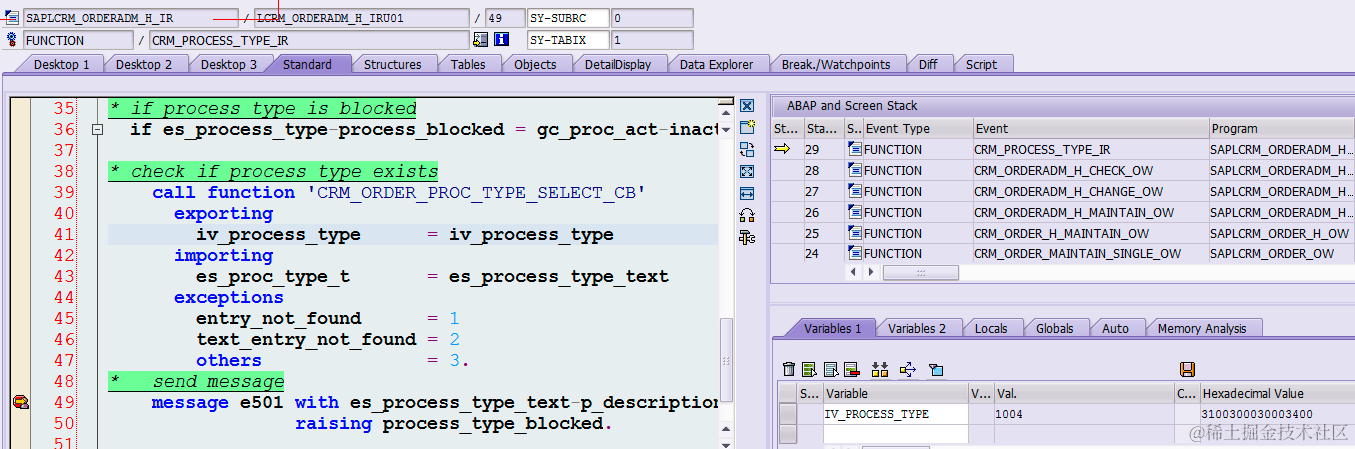
Task: Select the Variables 1 tab
Action: click(832, 328)
